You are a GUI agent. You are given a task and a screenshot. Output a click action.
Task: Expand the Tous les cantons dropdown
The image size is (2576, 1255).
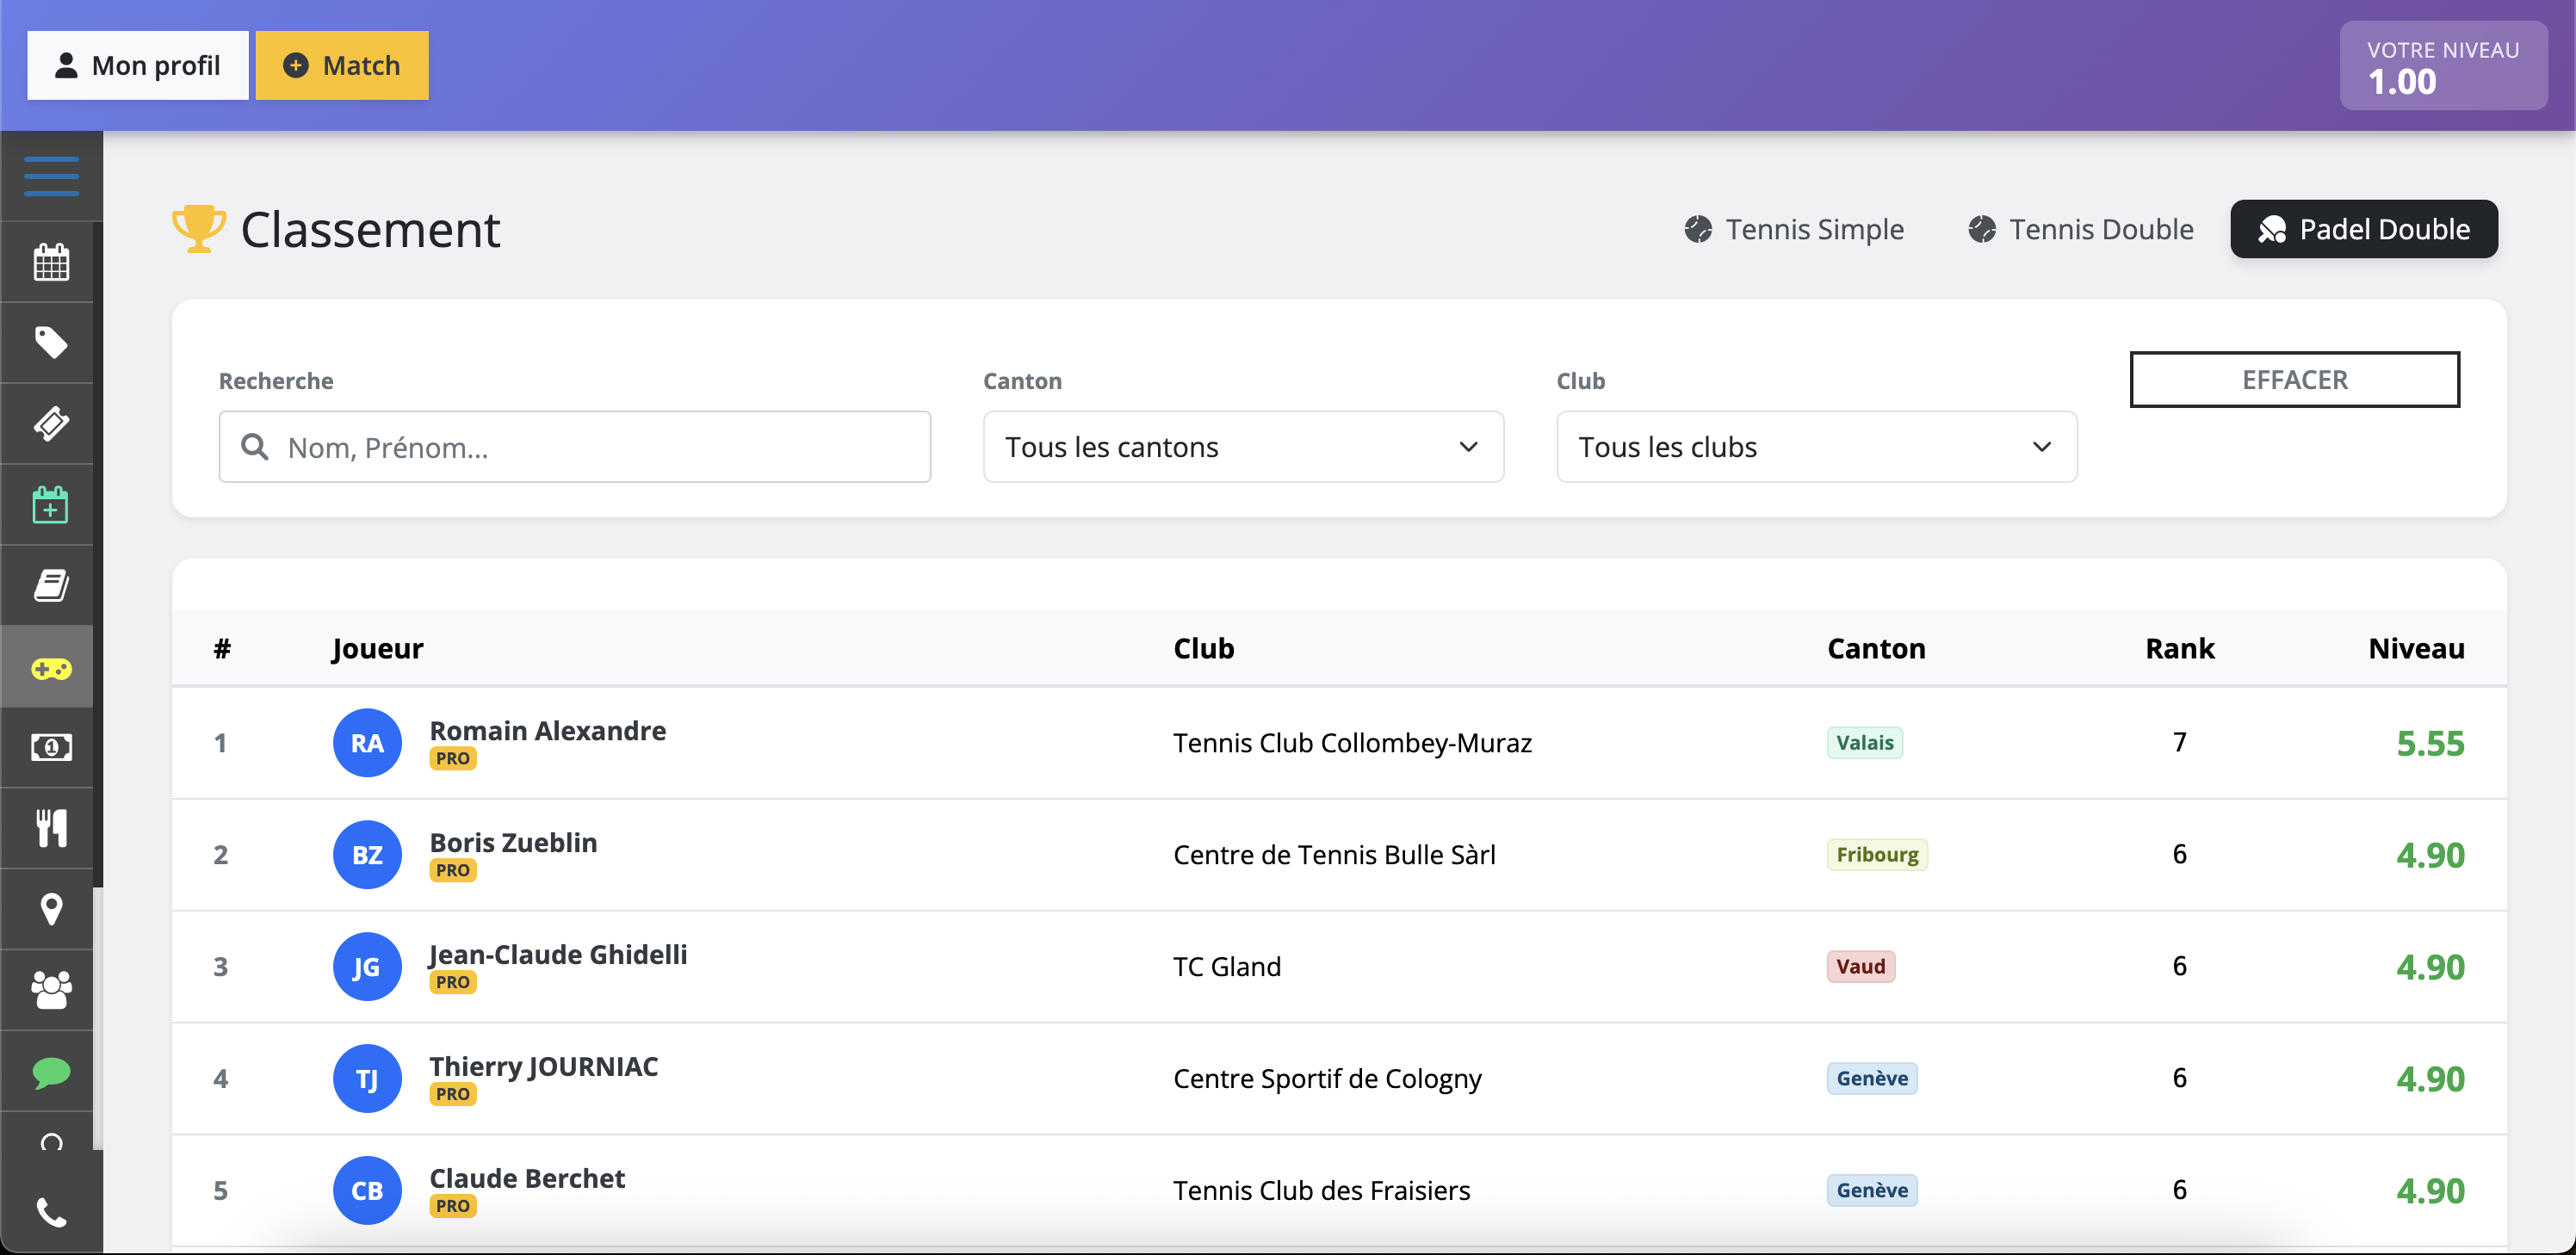pyautogui.click(x=1242, y=447)
